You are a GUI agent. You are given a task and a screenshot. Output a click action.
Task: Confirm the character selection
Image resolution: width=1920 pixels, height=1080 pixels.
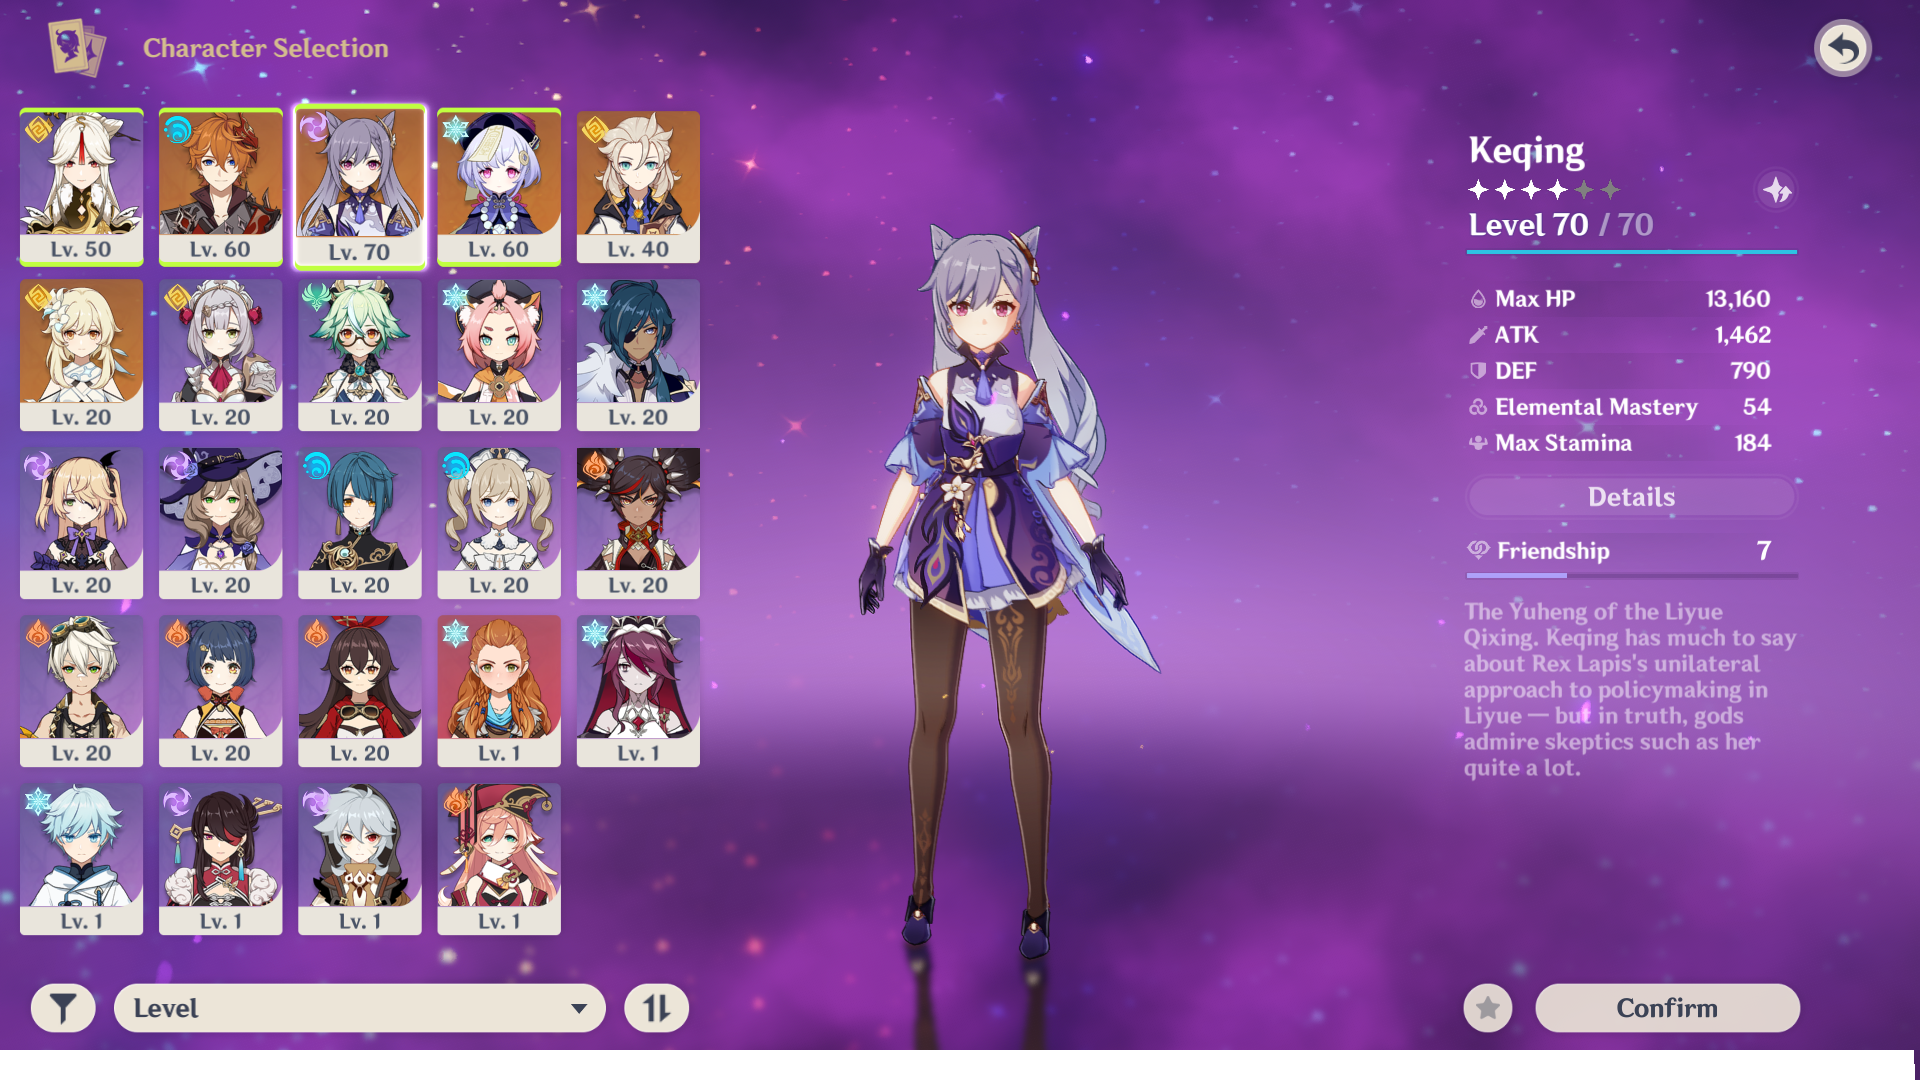coord(1667,1008)
